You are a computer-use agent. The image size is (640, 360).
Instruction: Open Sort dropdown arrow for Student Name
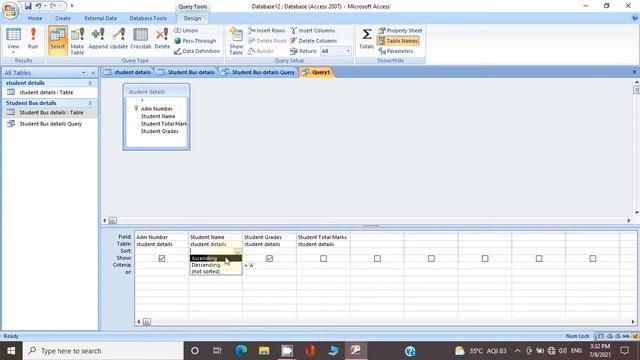[x=238, y=251]
